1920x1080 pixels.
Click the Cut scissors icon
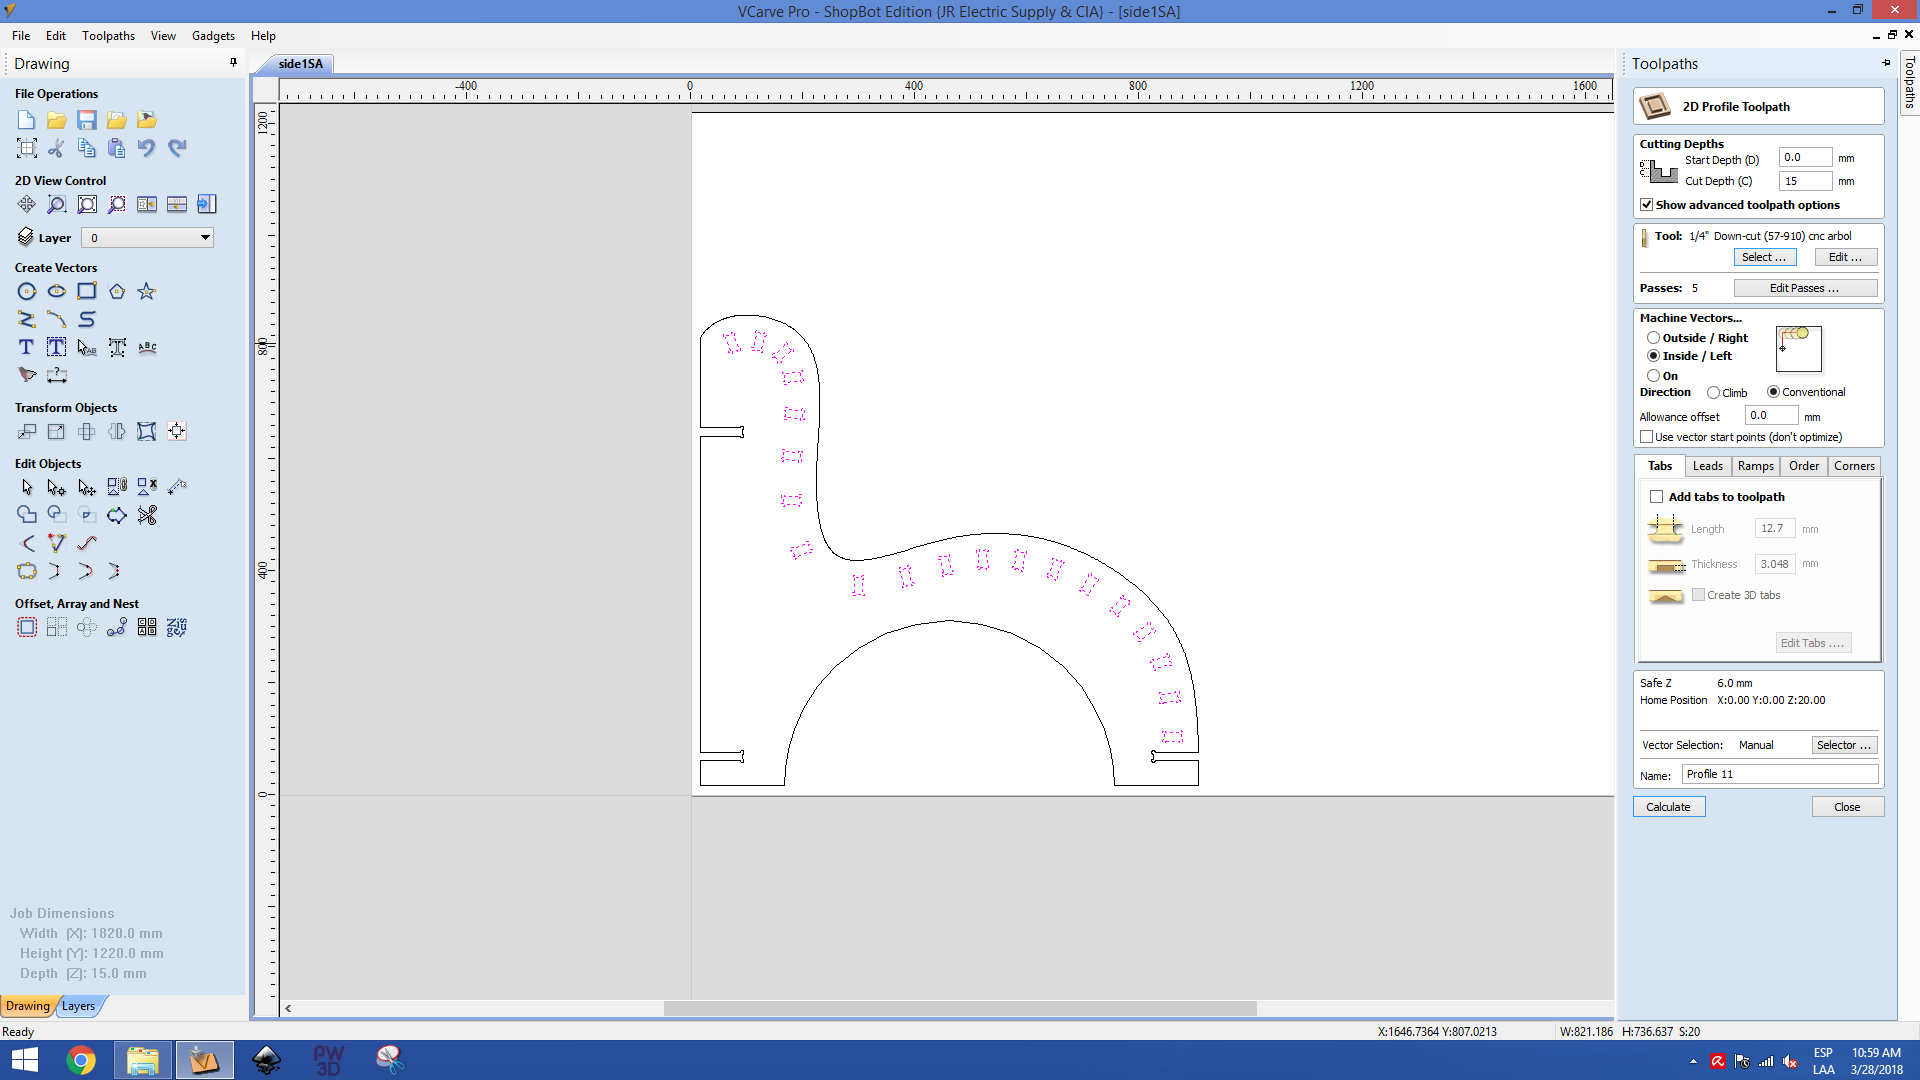57,148
